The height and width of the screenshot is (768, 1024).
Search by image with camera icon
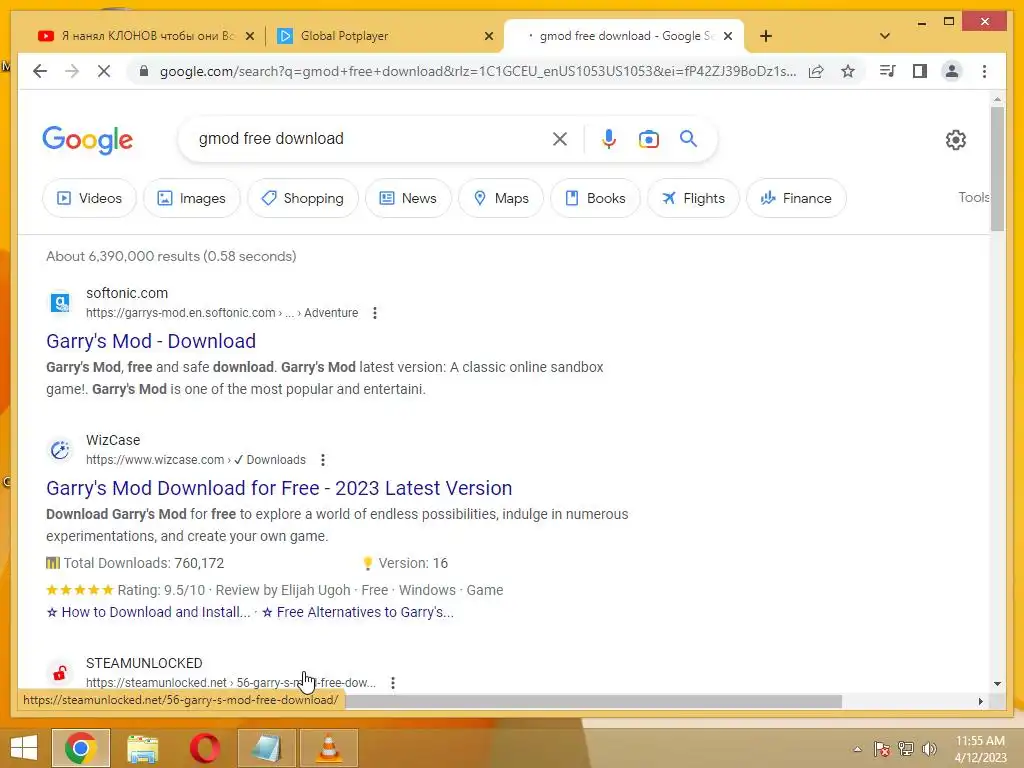pyautogui.click(x=648, y=139)
